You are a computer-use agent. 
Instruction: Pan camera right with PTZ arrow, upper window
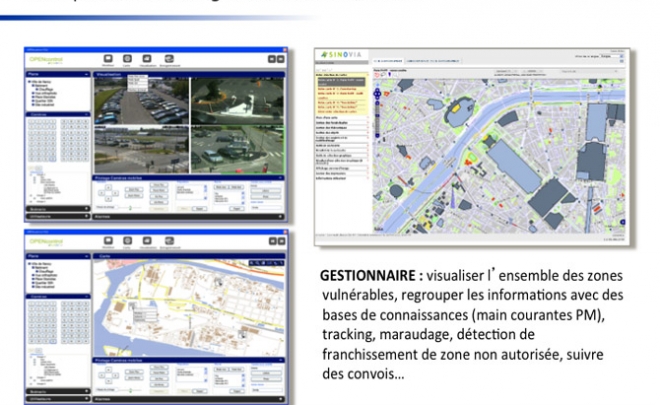click(116, 193)
